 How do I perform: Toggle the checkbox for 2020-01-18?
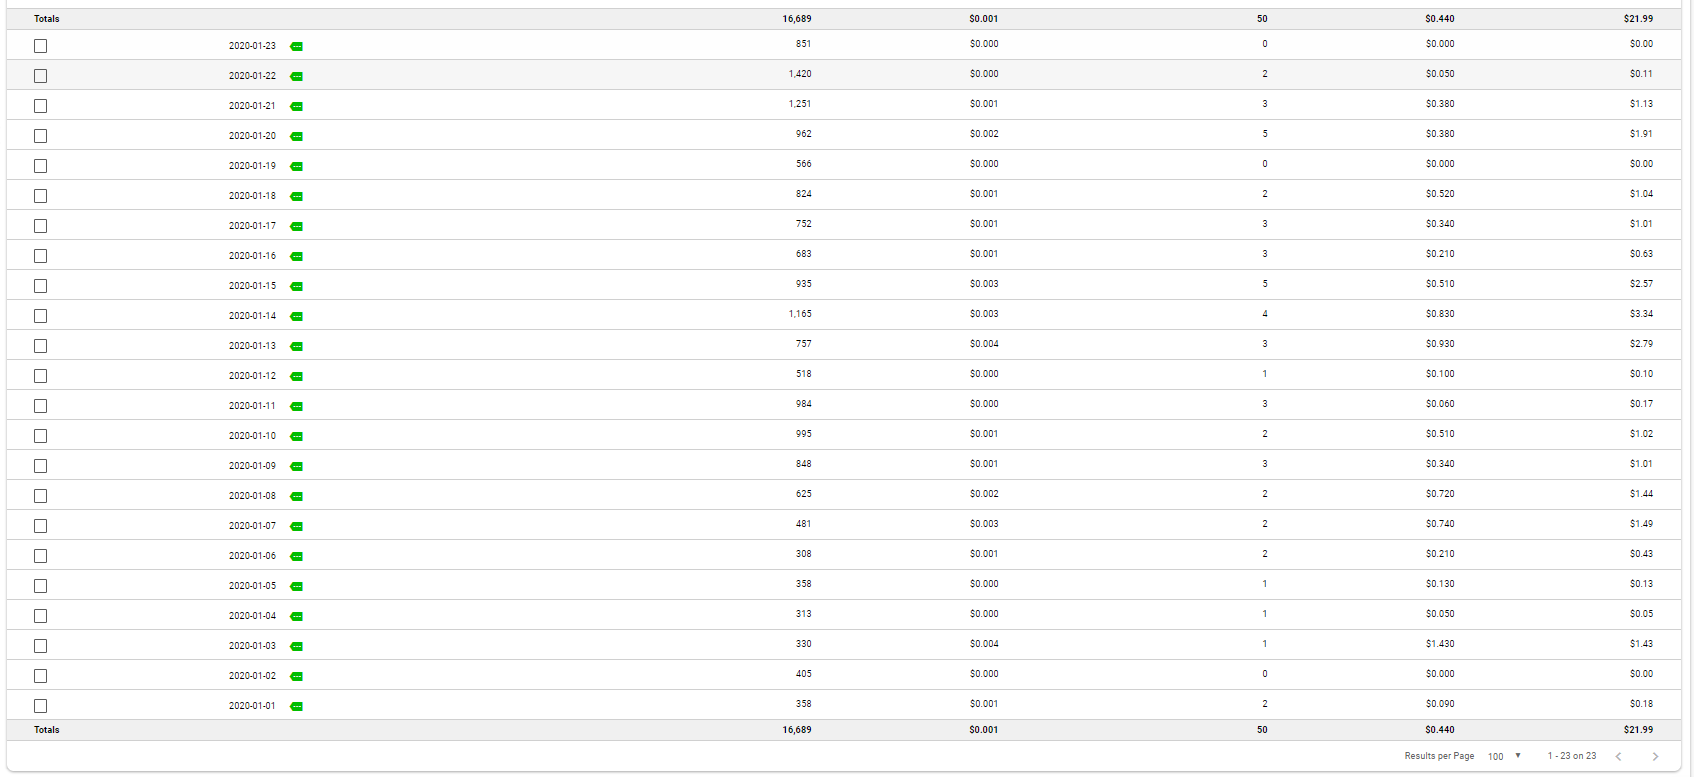[x=40, y=196]
